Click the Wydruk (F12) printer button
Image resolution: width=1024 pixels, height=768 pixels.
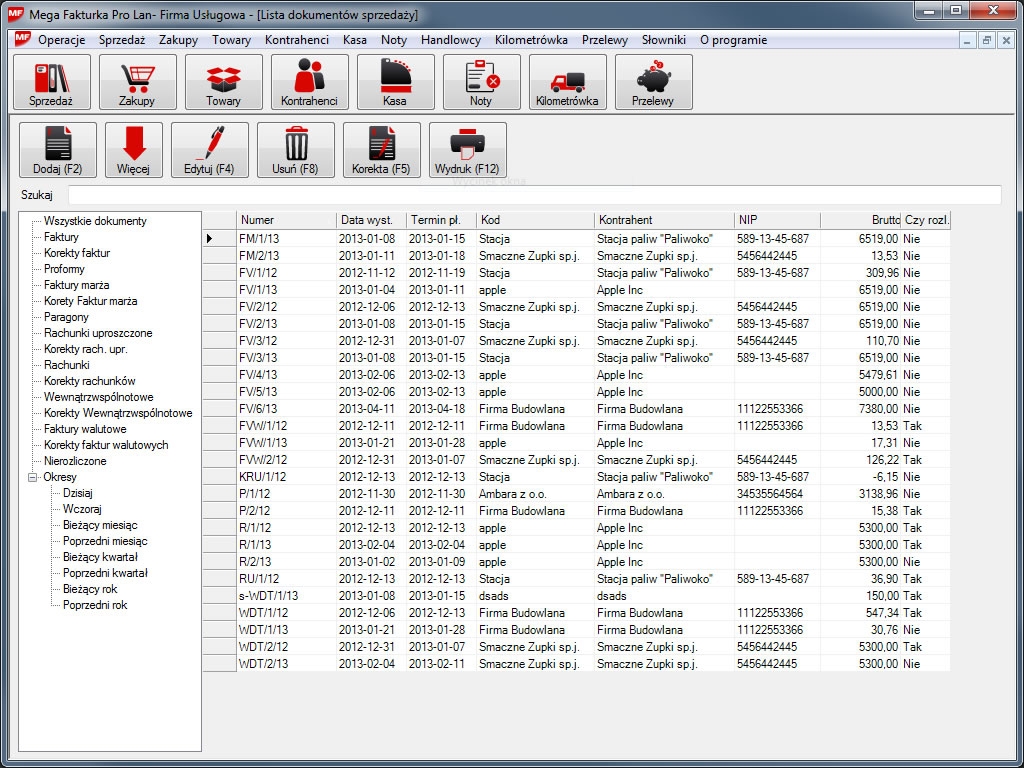click(x=468, y=150)
